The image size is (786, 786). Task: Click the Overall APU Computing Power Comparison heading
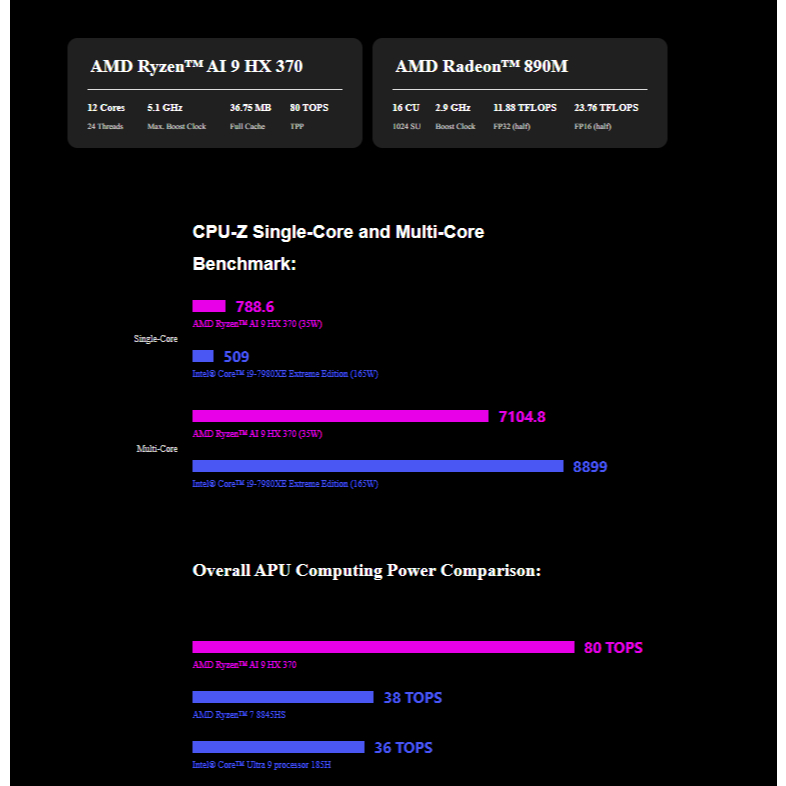tap(366, 571)
